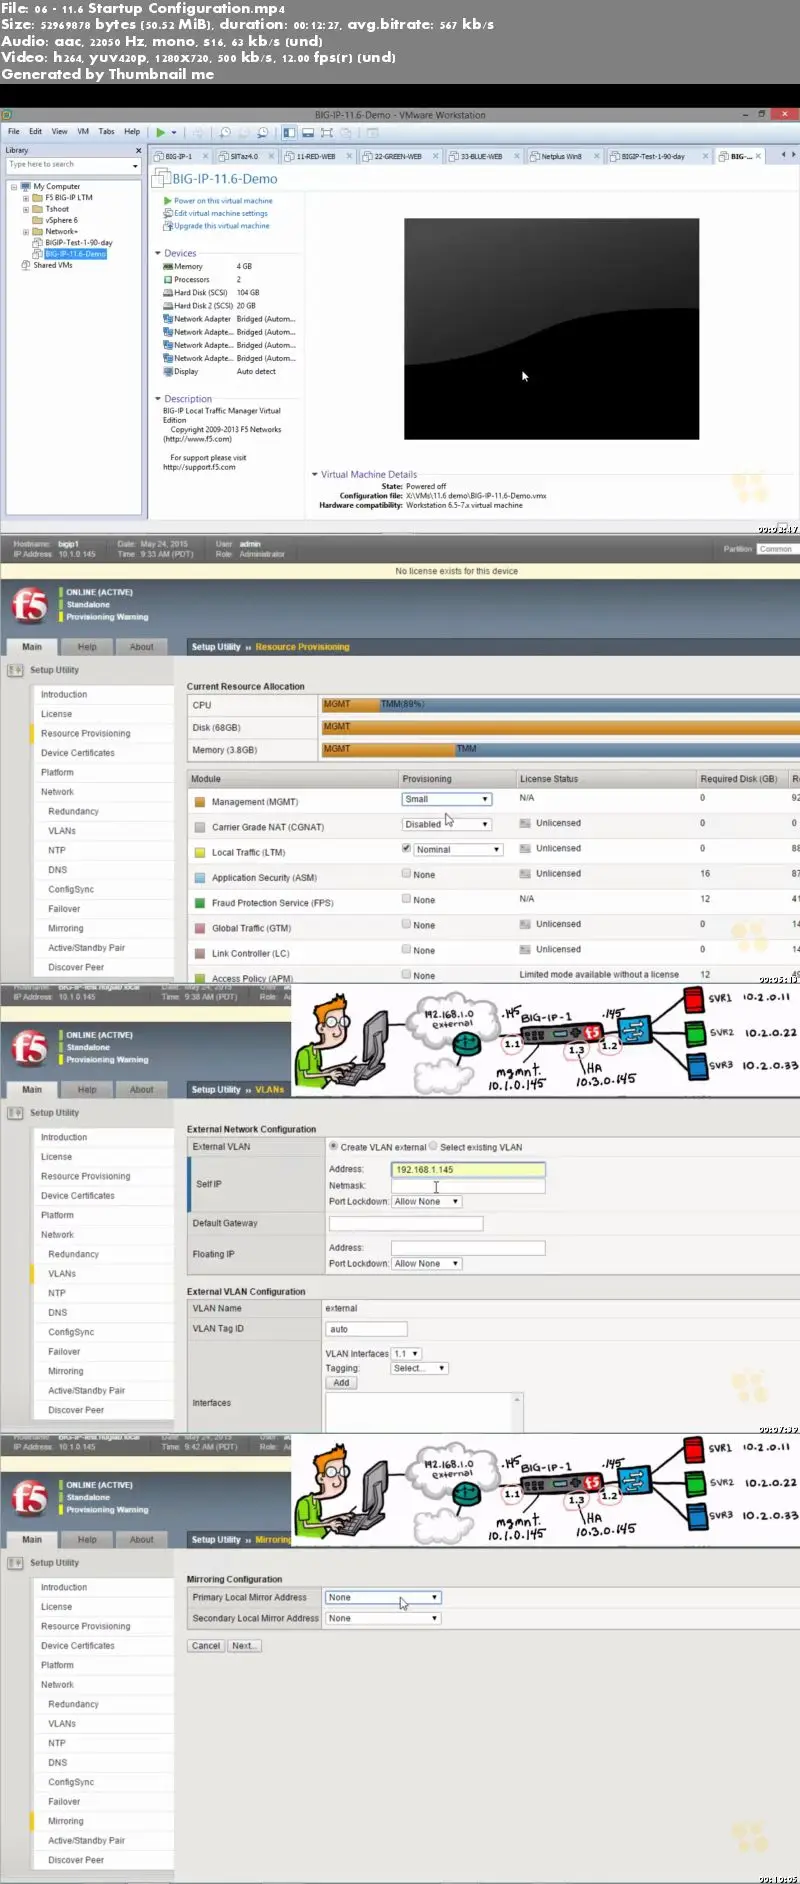Image resolution: width=800 pixels, height=1884 pixels.
Task: Click the green power-on play icon in VMware toolbar
Action: click(160, 132)
